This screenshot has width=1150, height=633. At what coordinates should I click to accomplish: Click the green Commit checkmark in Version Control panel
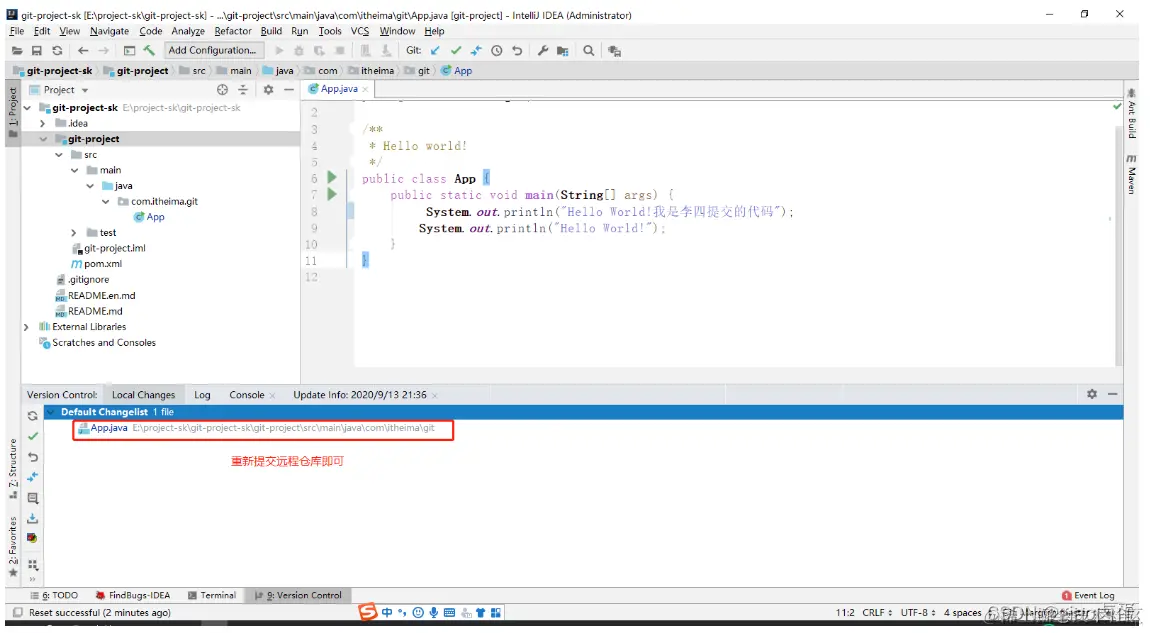pos(32,436)
